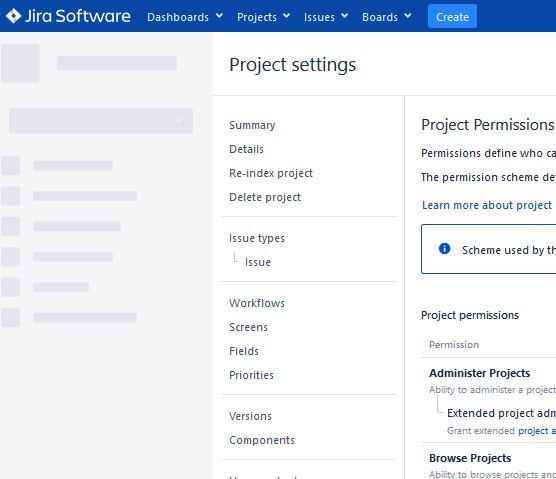Click the blue info icon beside Scheme used
The height and width of the screenshot is (479, 556).
(444, 249)
